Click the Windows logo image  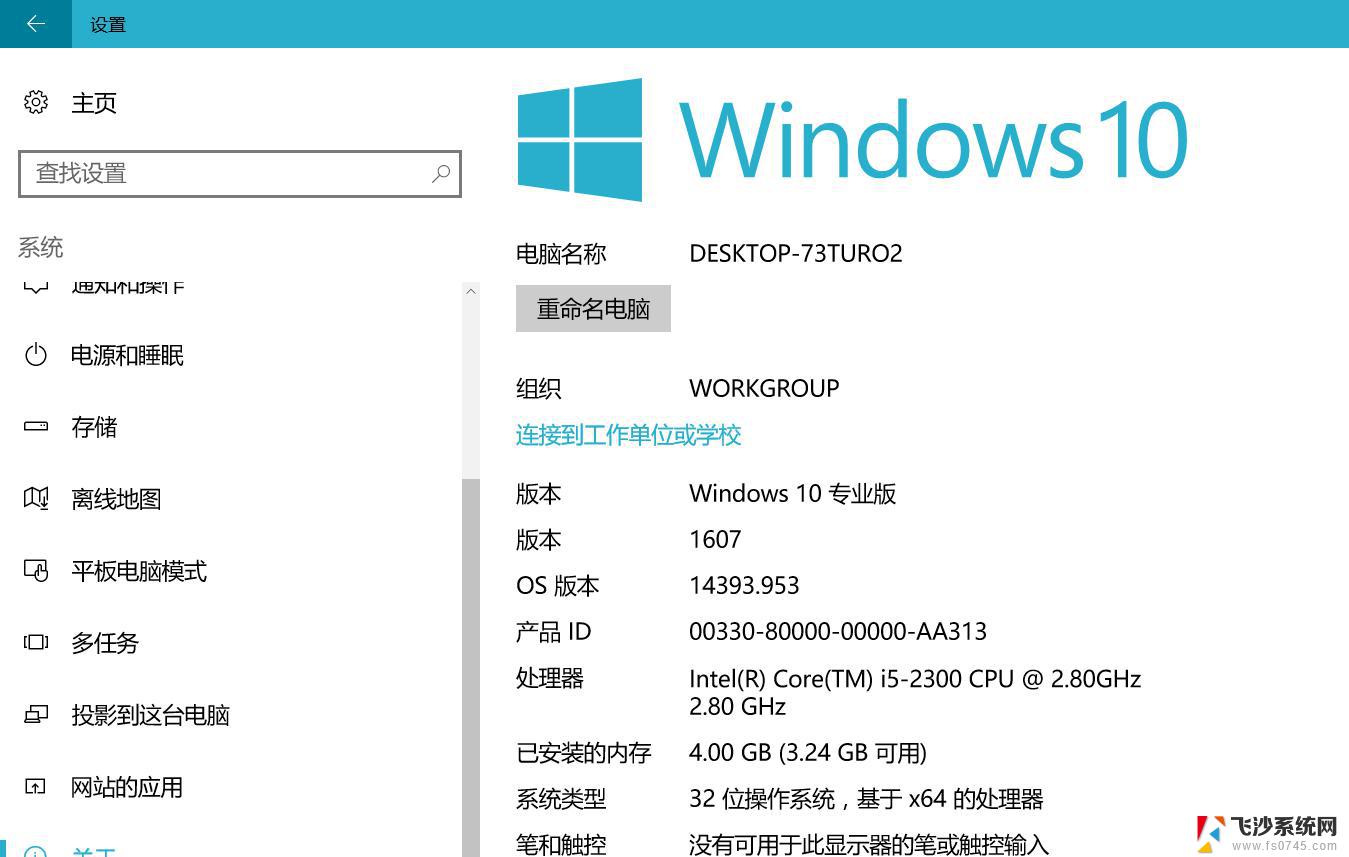coord(580,140)
